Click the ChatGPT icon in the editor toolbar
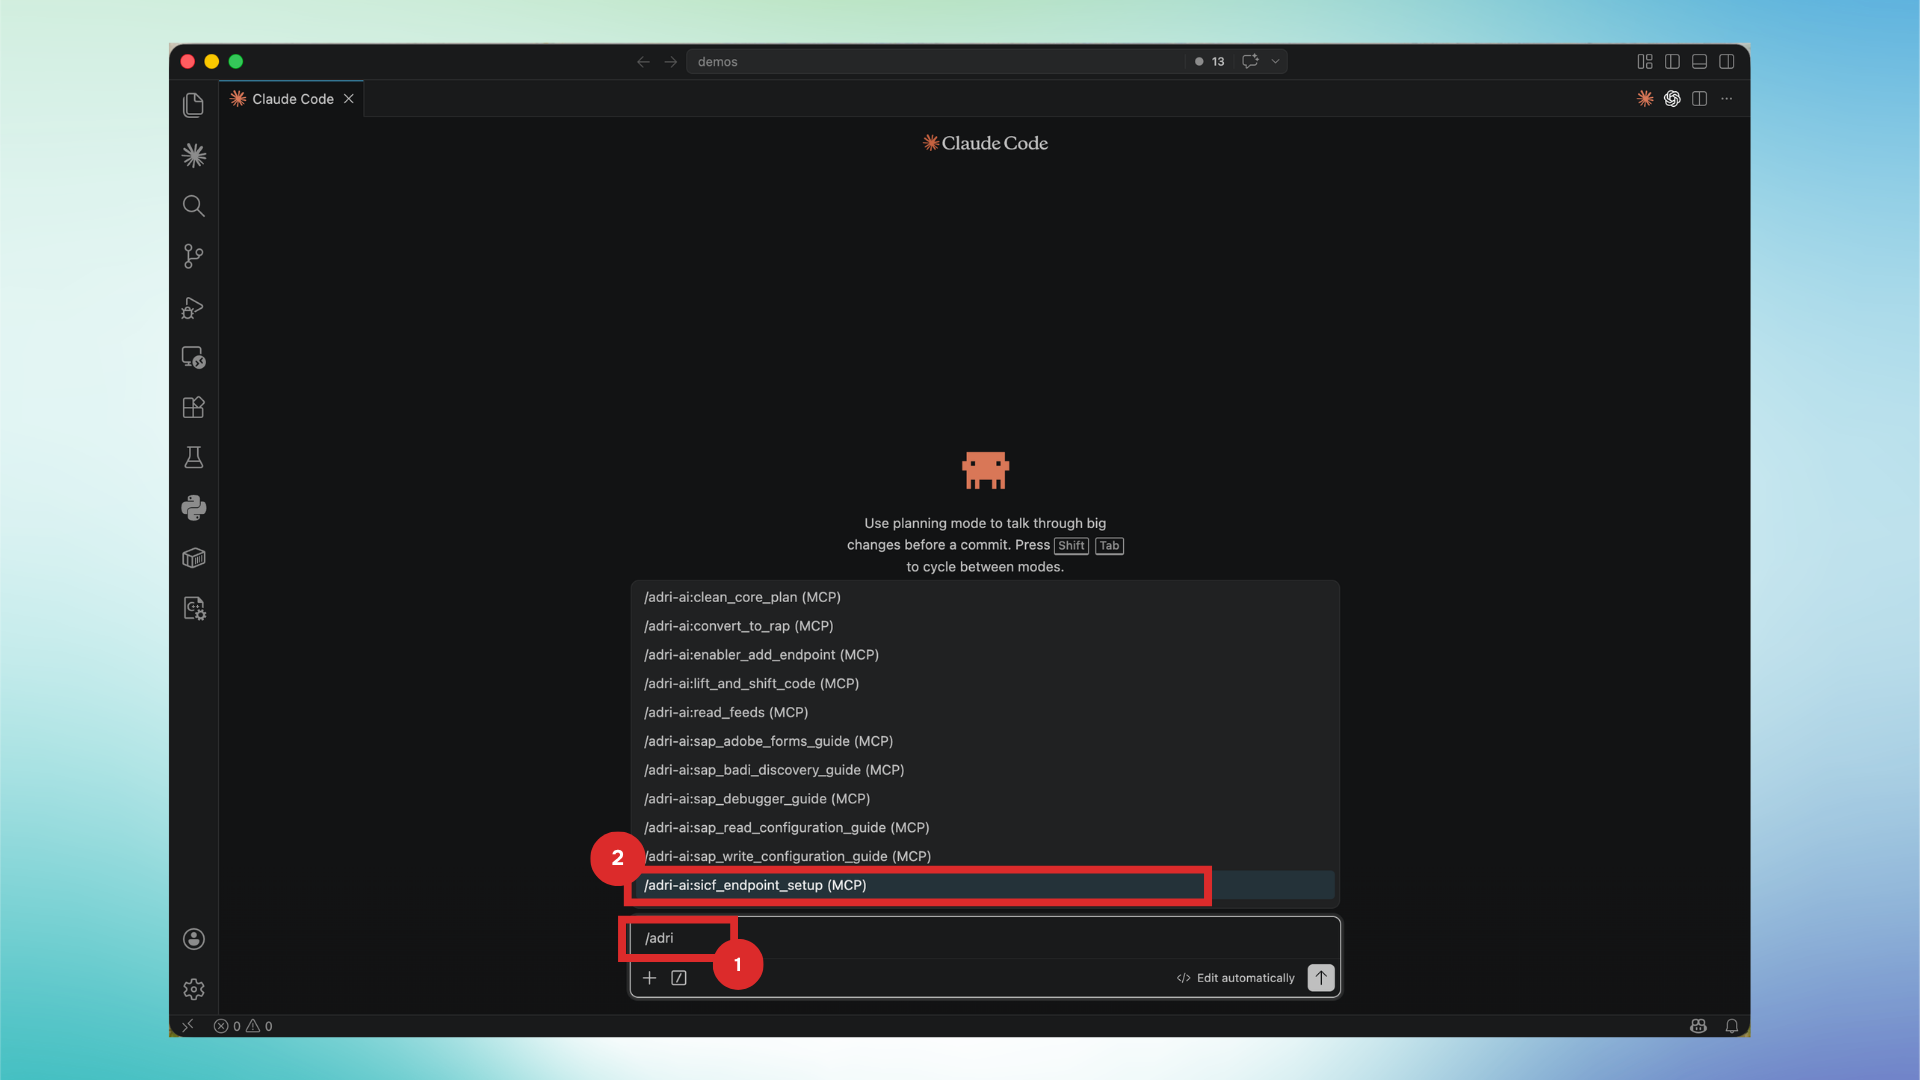 click(x=1672, y=98)
